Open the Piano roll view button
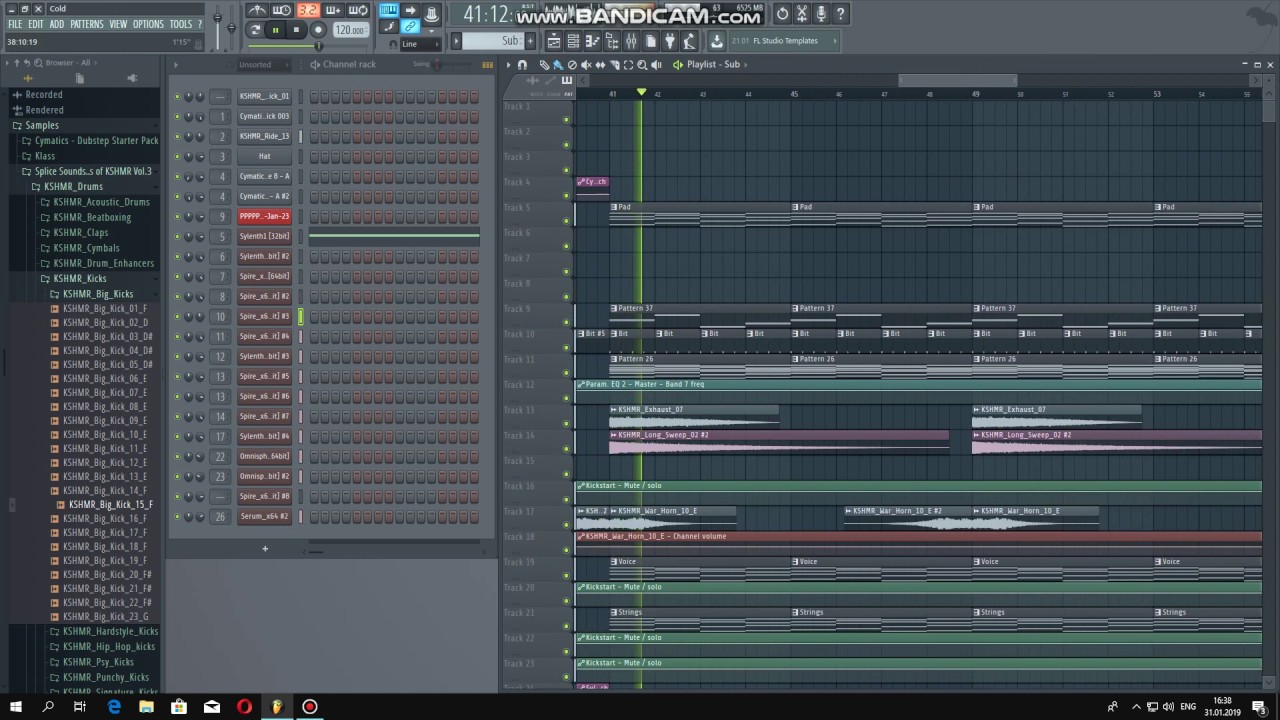This screenshot has width=1280, height=720. [592, 41]
